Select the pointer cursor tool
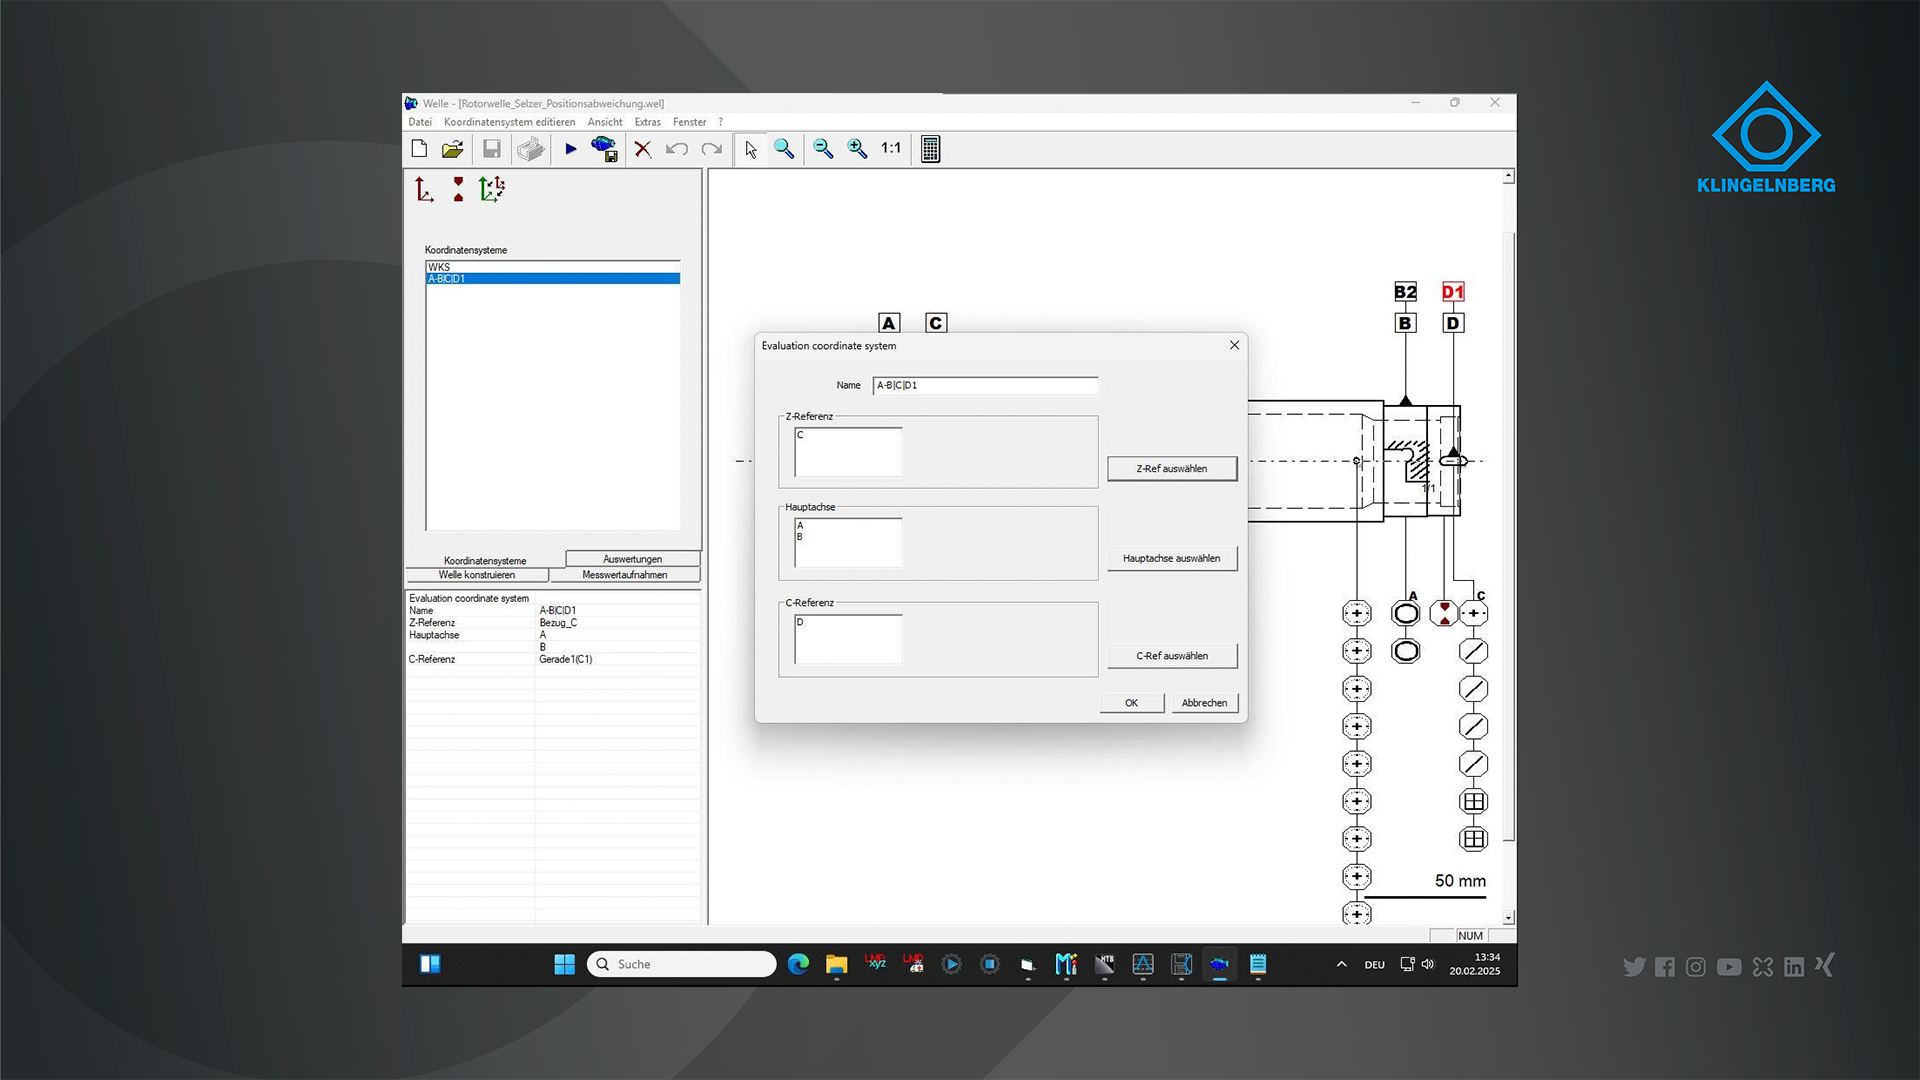The height and width of the screenshot is (1080, 1920). [x=751, y=149]
